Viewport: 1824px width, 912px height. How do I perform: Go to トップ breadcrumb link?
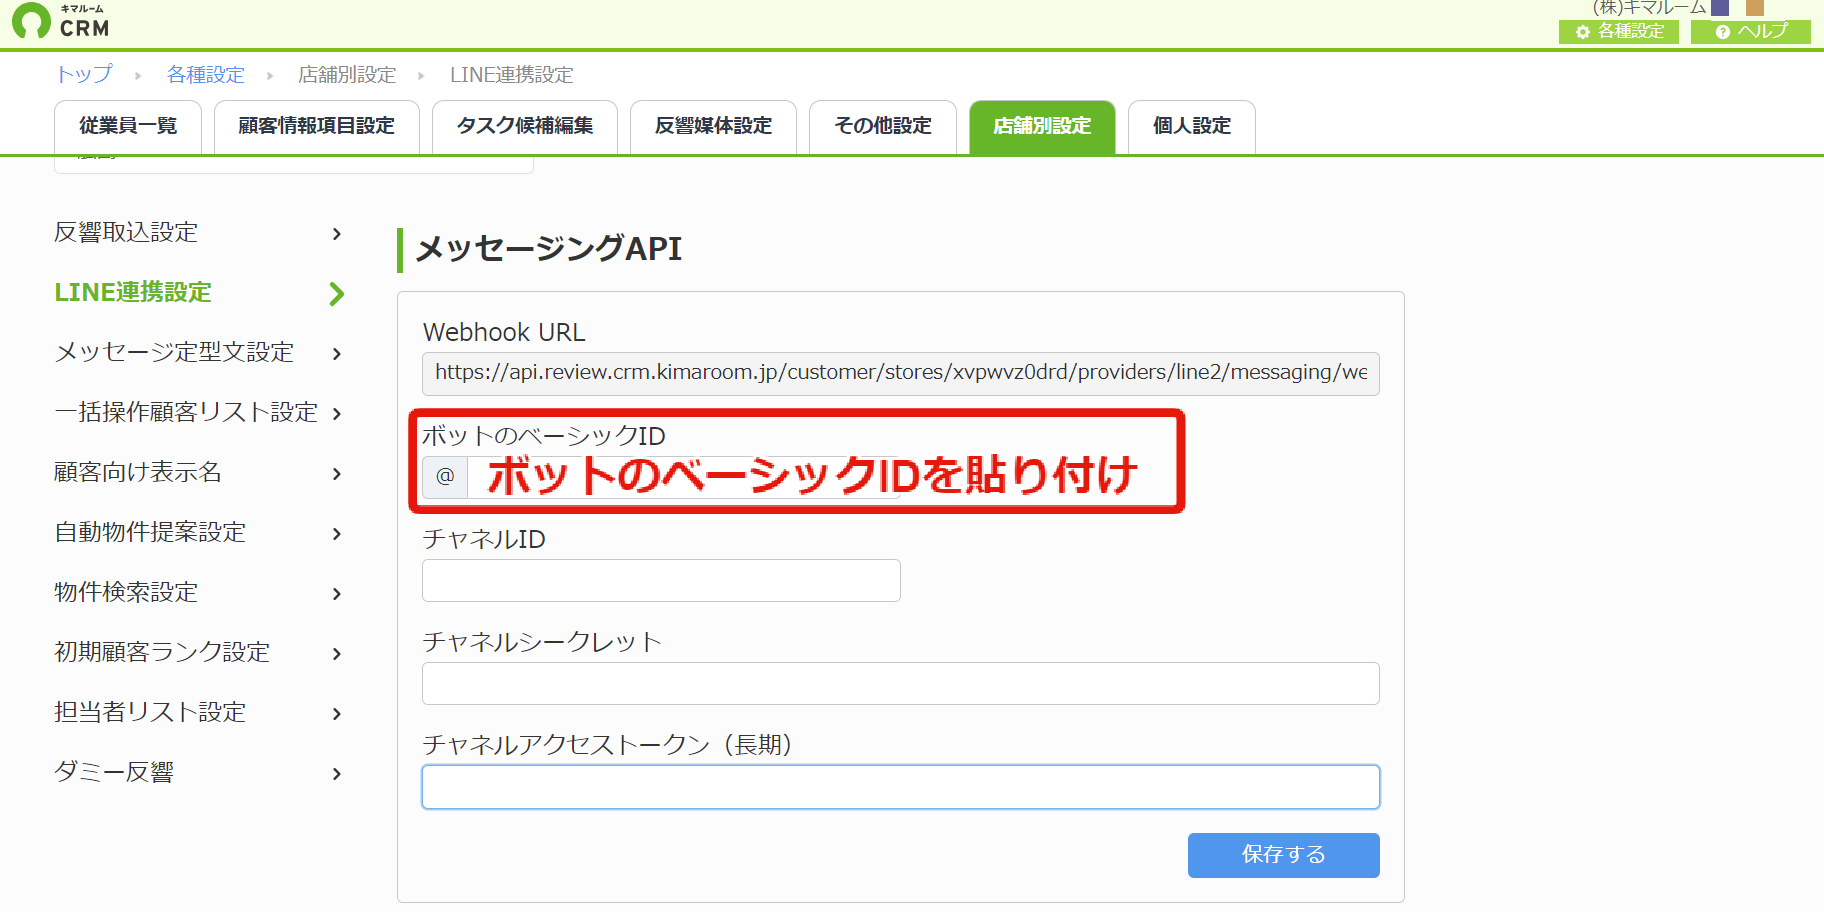tap(84, 75)
